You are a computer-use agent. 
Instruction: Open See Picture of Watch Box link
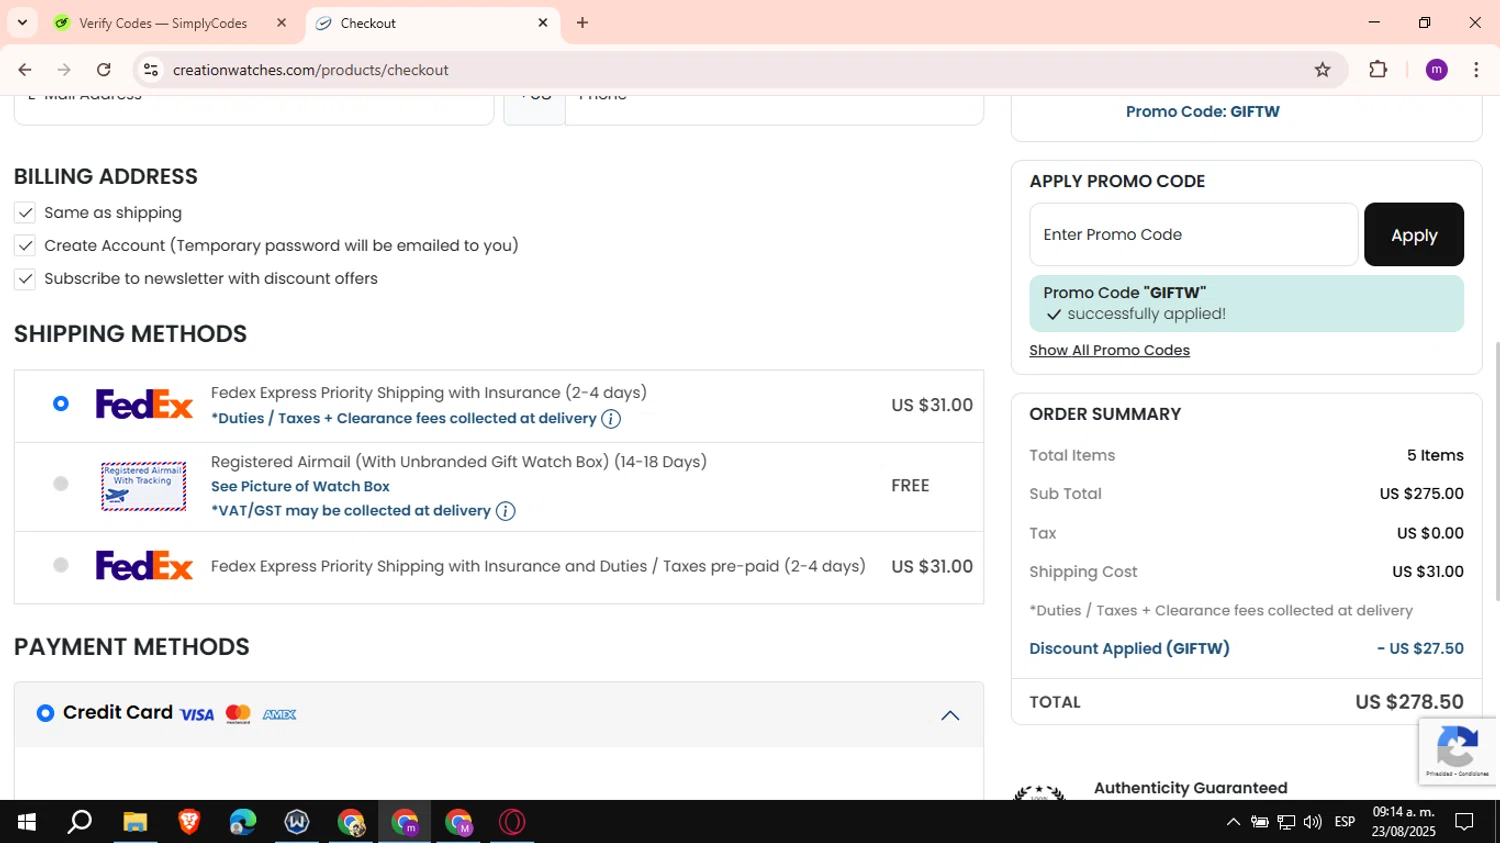300,486
